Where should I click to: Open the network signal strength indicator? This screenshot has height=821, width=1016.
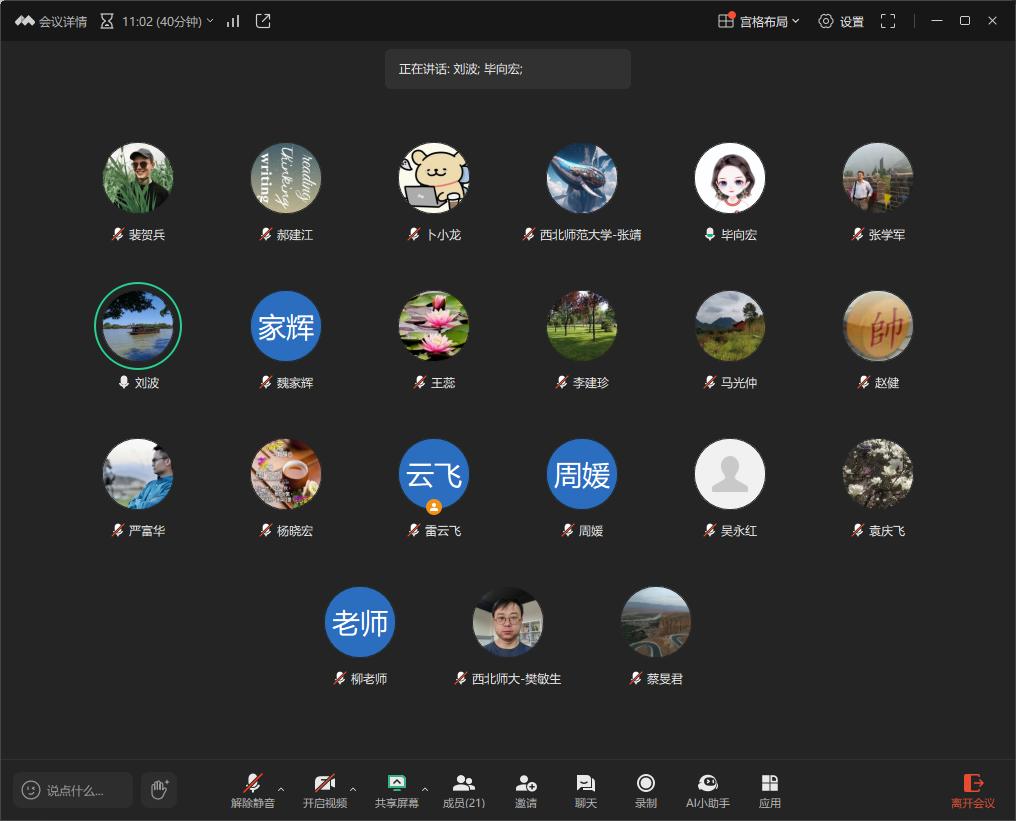[x=233, y=21]
